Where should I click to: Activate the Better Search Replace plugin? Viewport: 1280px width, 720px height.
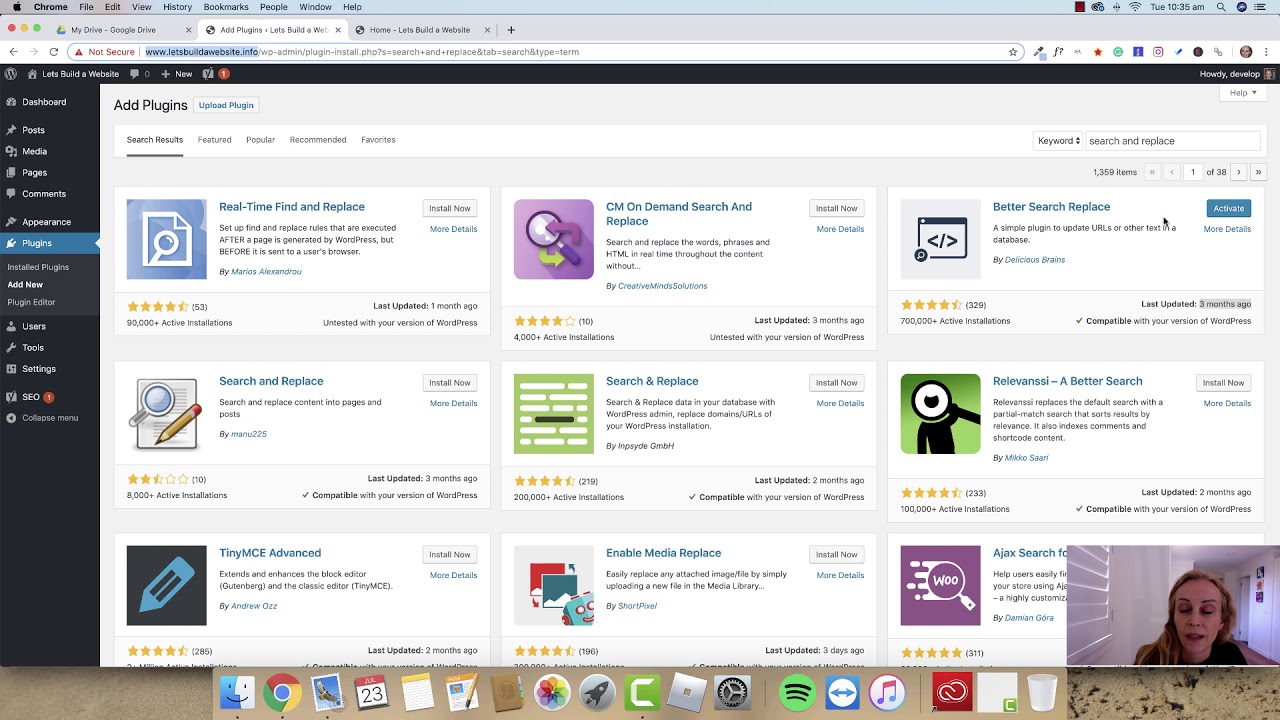tap(1228, 208)
